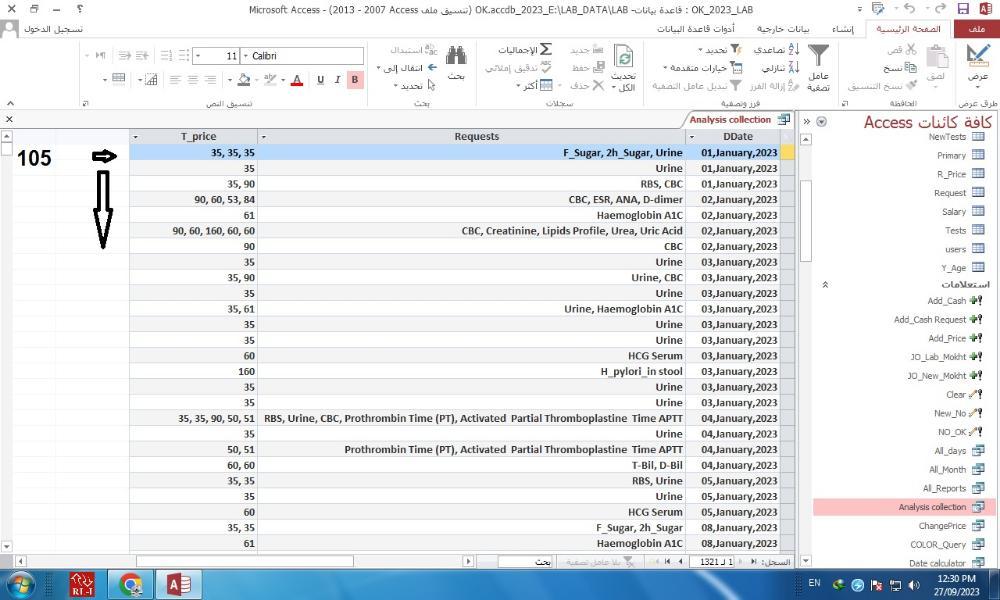The width and height of the screenshot is (1000, 600).
Task: Collapse the queries (استعلامات) group
Action: coord(825,284)
